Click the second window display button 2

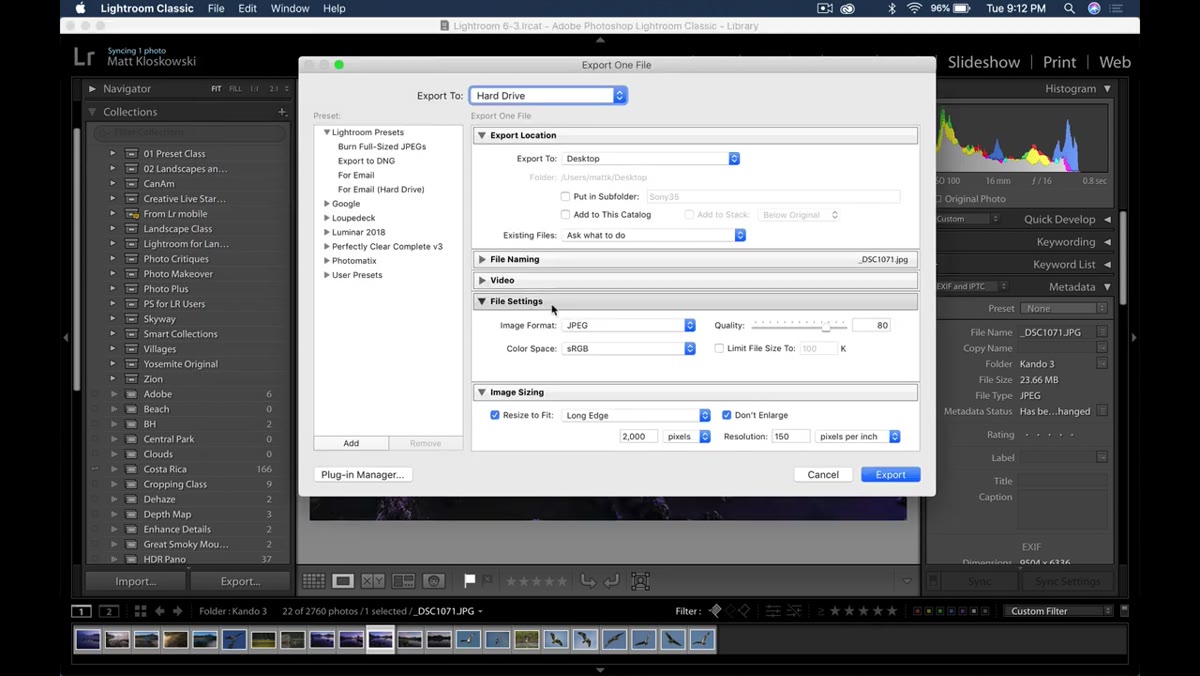click(x=109, y=611)
